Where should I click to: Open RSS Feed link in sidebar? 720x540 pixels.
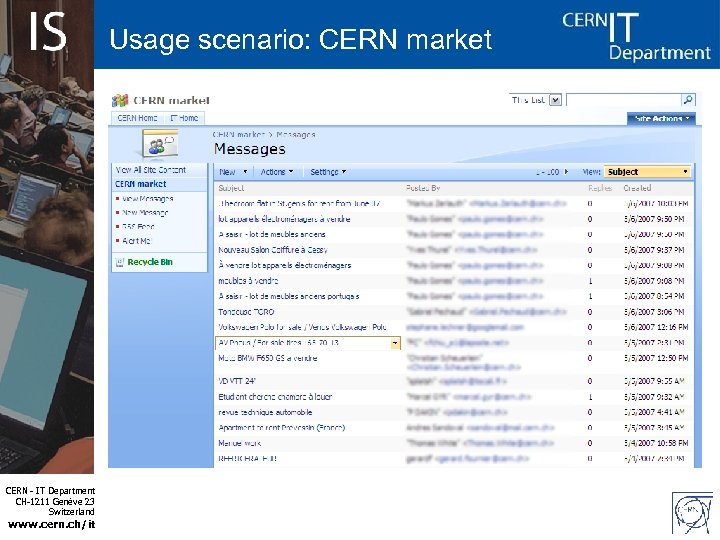click(x=138, y=227)
